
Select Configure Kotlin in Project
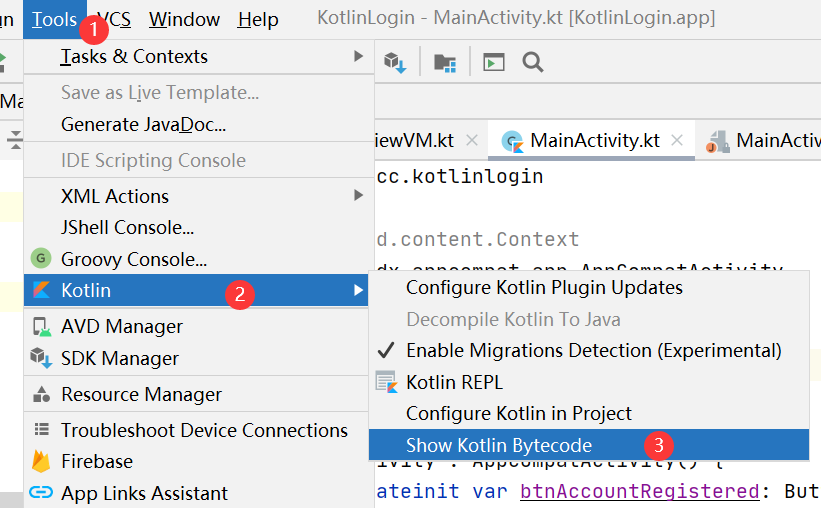pyautogui.click(x=589, y=414)
